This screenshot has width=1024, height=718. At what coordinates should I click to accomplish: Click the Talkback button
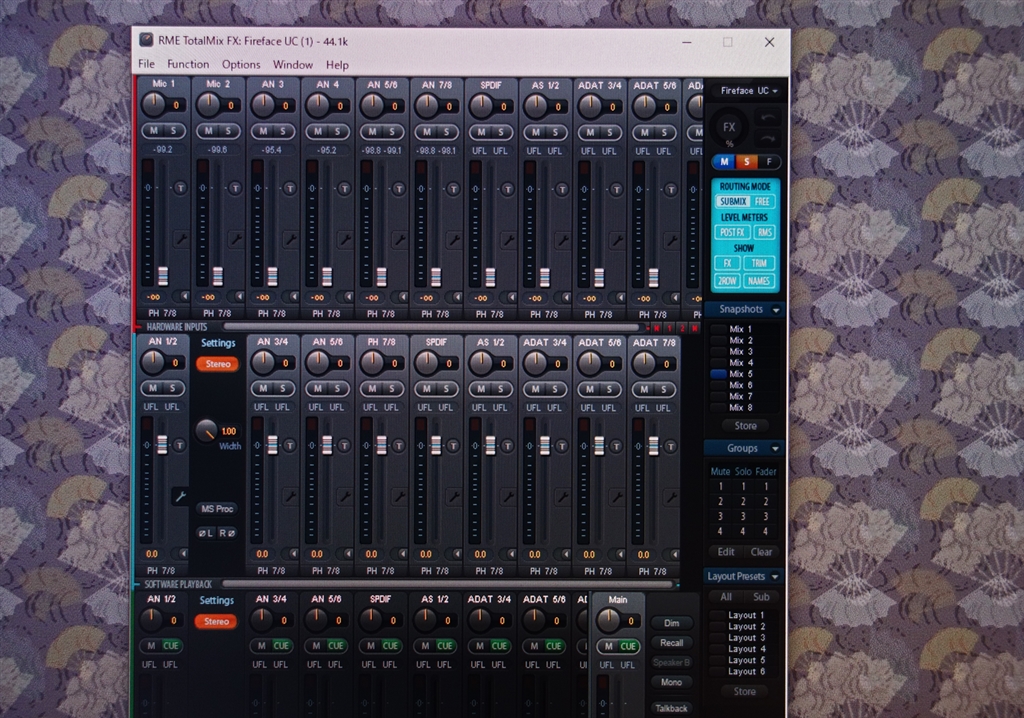click(x=671, y=708)
